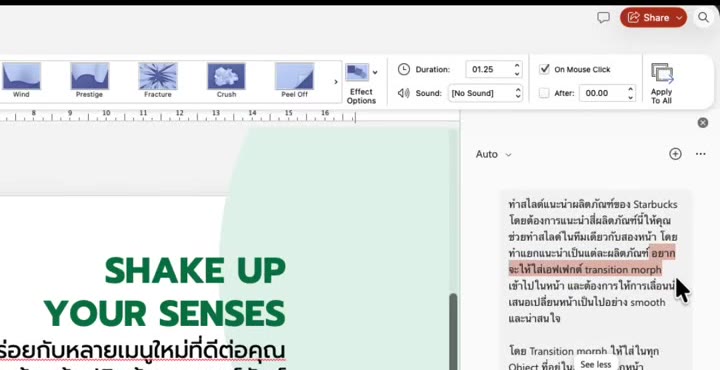720x370 pixels.
Task: Click the SHAKE UP YOUR SENSES heading
Action: tap(165, 292)
